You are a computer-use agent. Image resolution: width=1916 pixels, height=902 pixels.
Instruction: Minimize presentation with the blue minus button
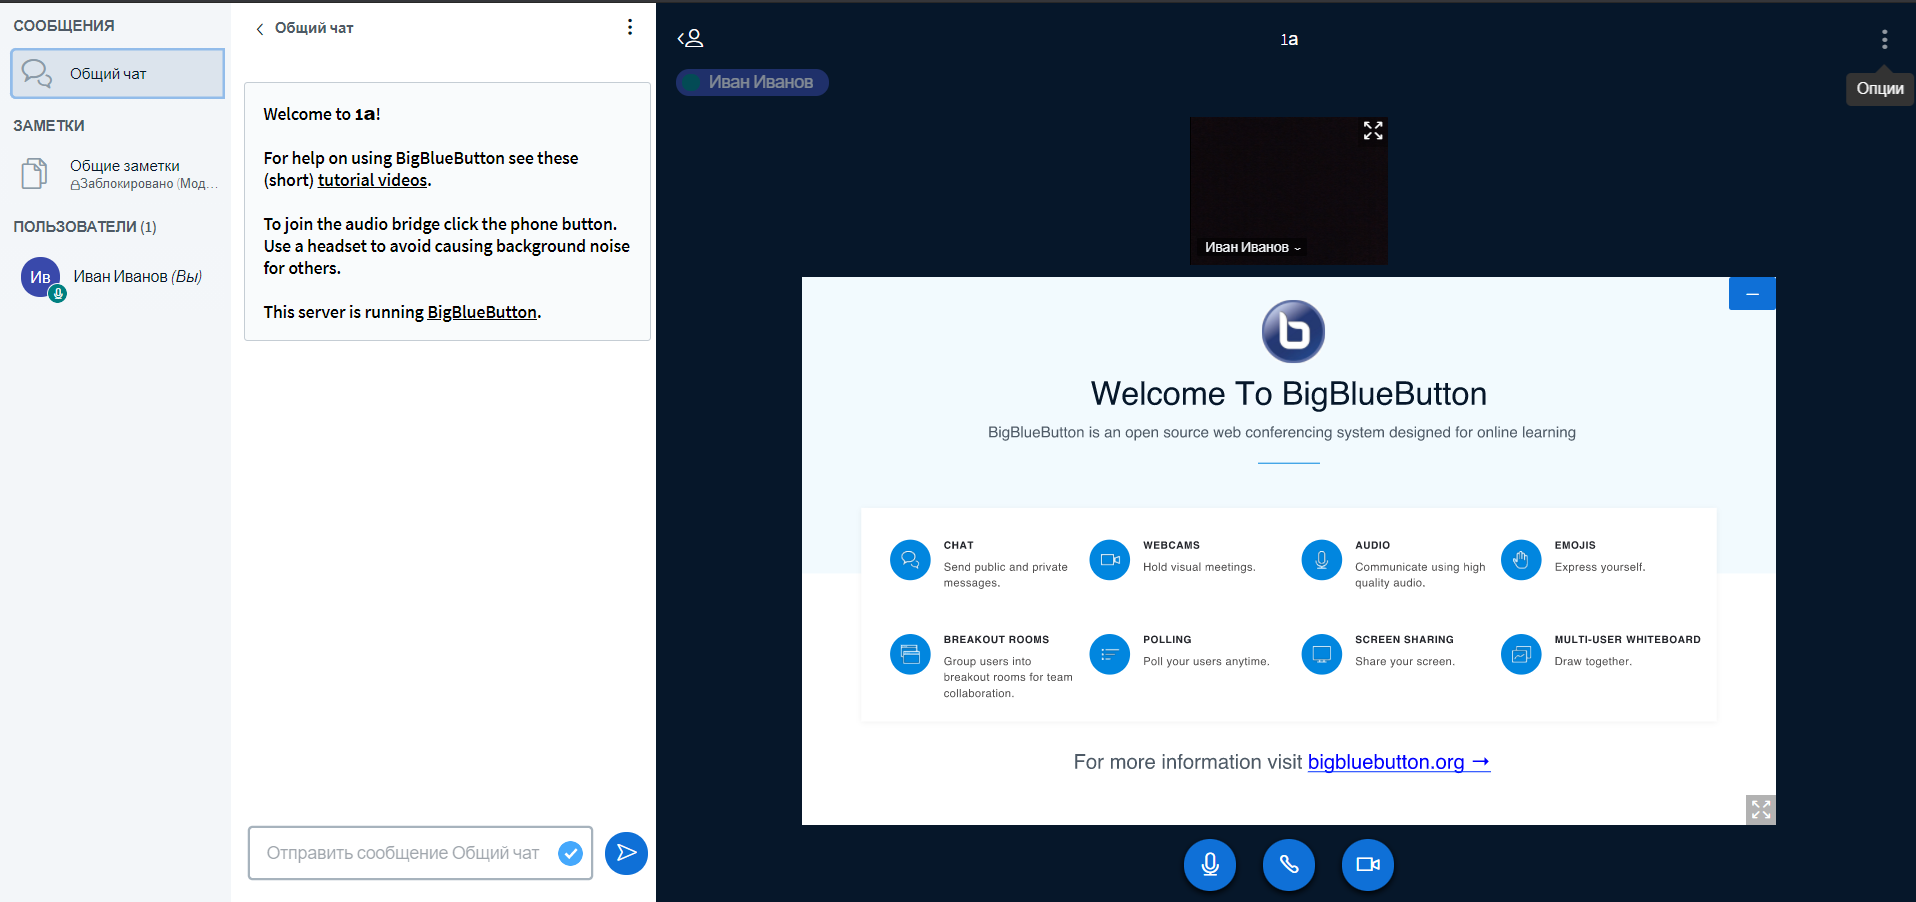(x=1752, y=294)
